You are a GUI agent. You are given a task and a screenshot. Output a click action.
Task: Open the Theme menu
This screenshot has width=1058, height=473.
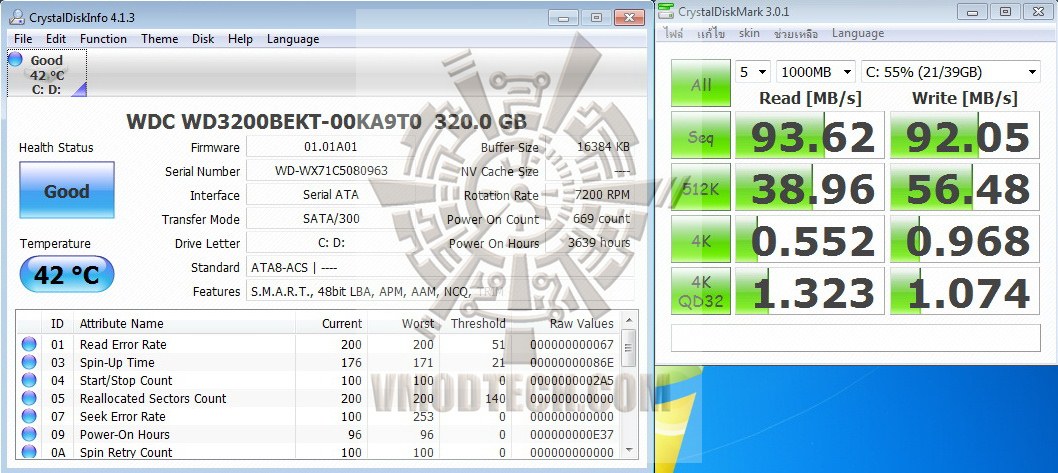click(159, 39)
